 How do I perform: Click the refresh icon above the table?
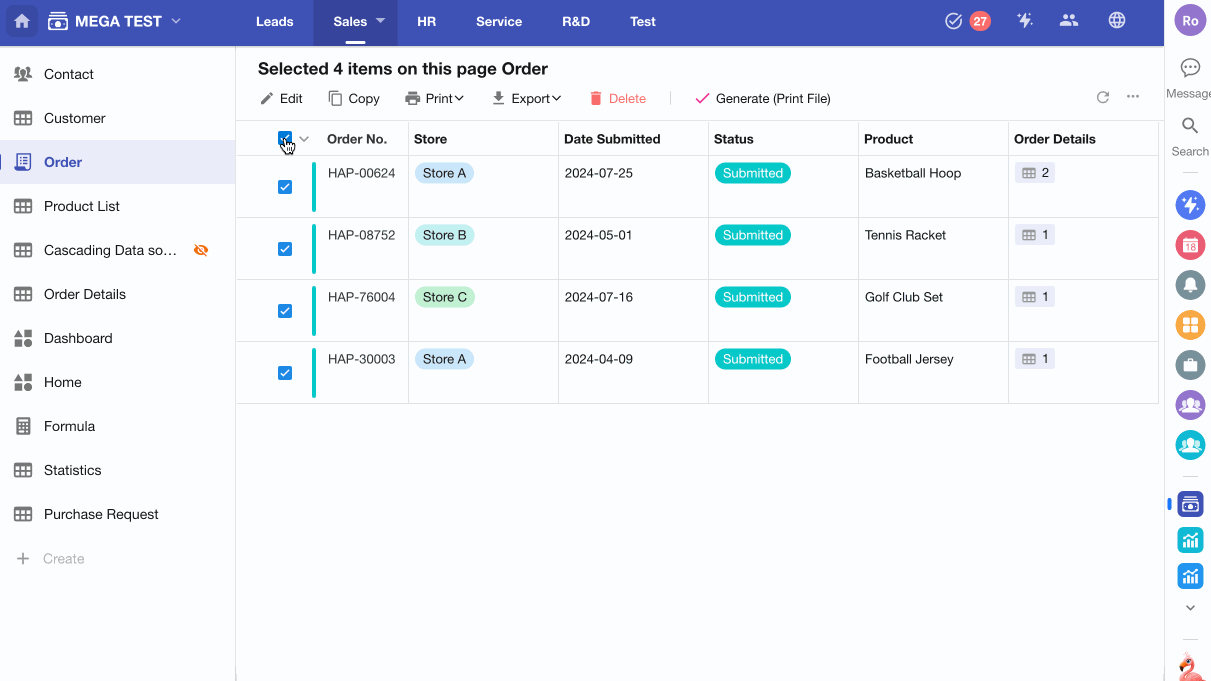[x=1103, y=98]
